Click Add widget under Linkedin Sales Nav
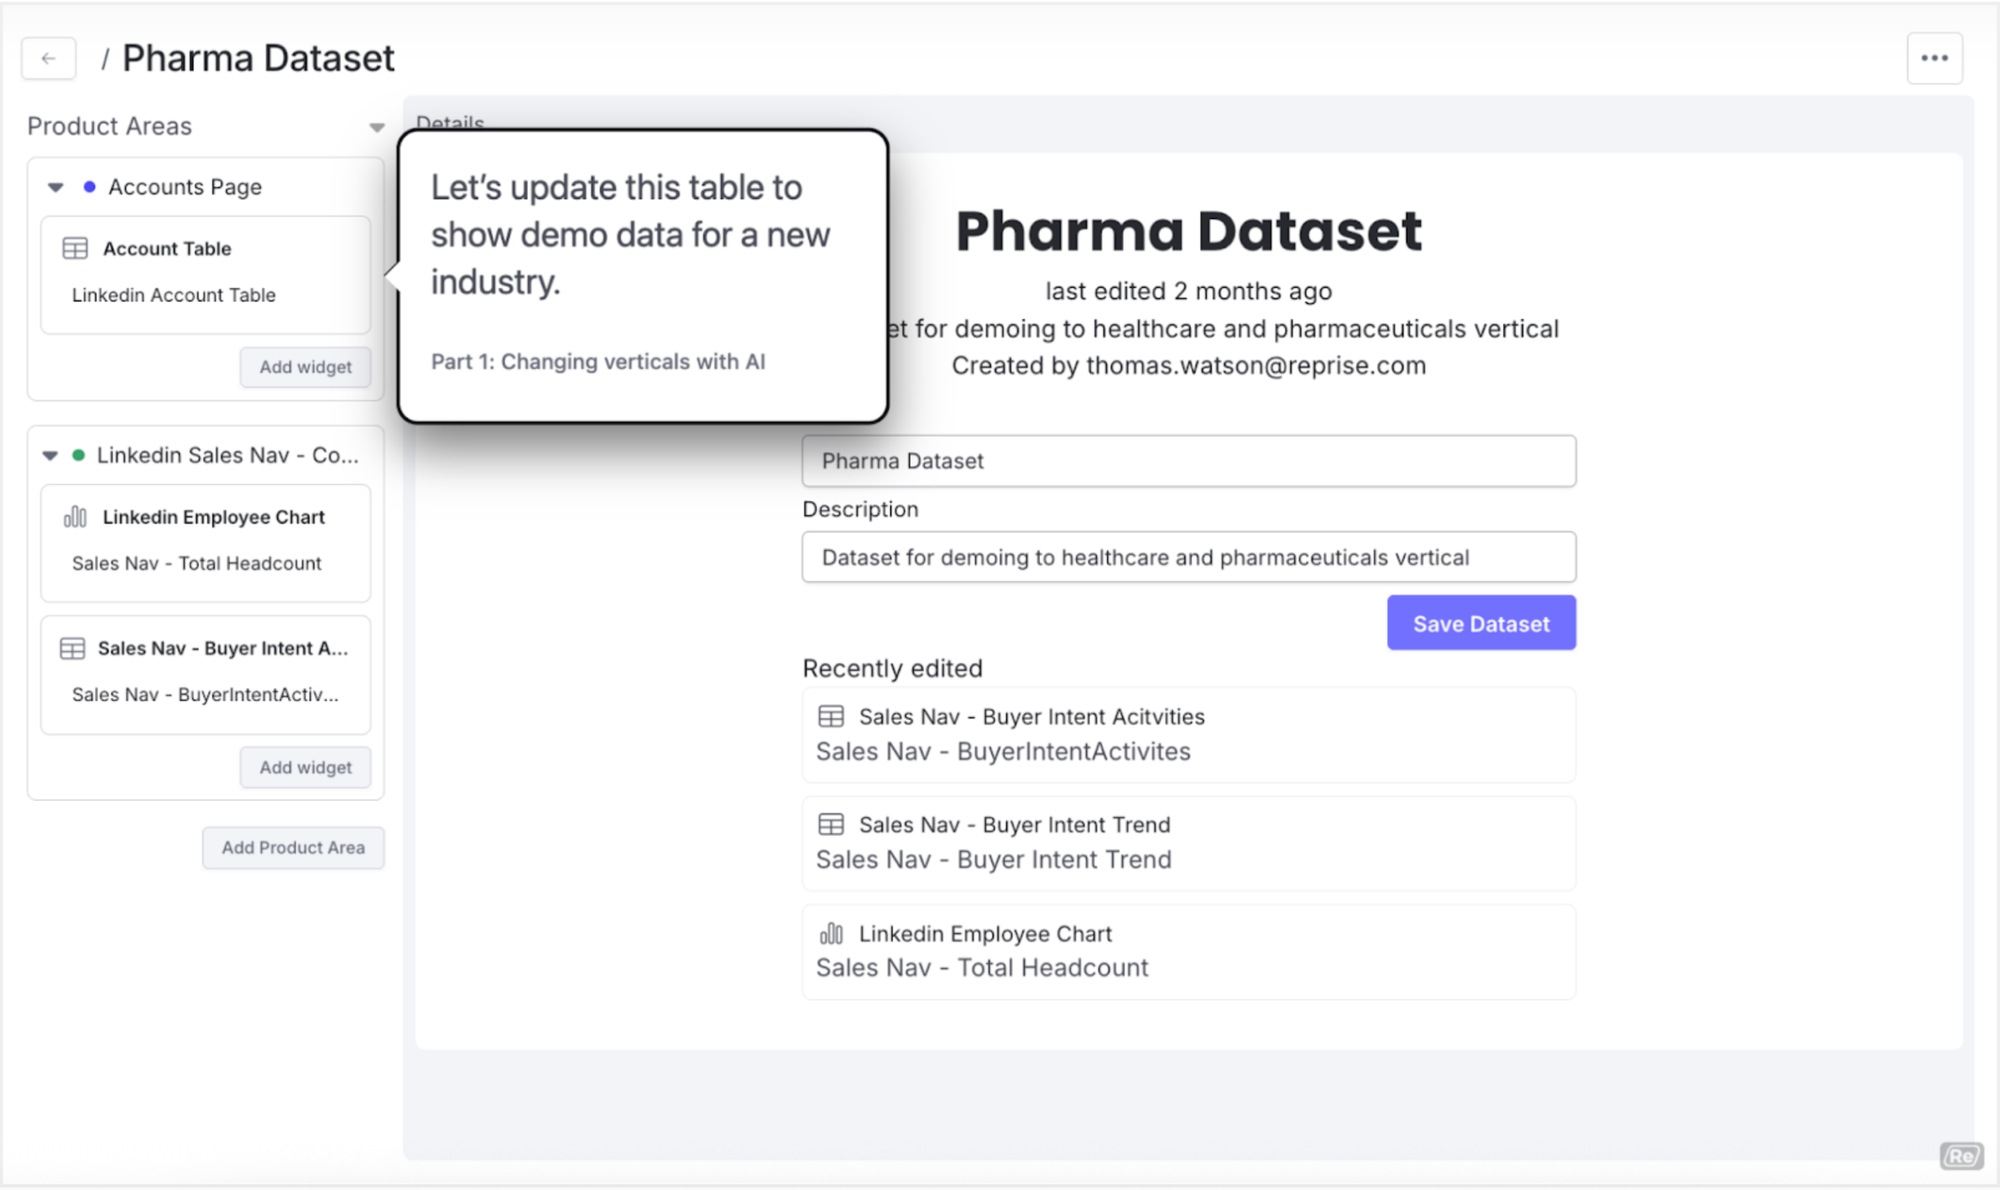2000x1190 pixels. click(305, 767)
